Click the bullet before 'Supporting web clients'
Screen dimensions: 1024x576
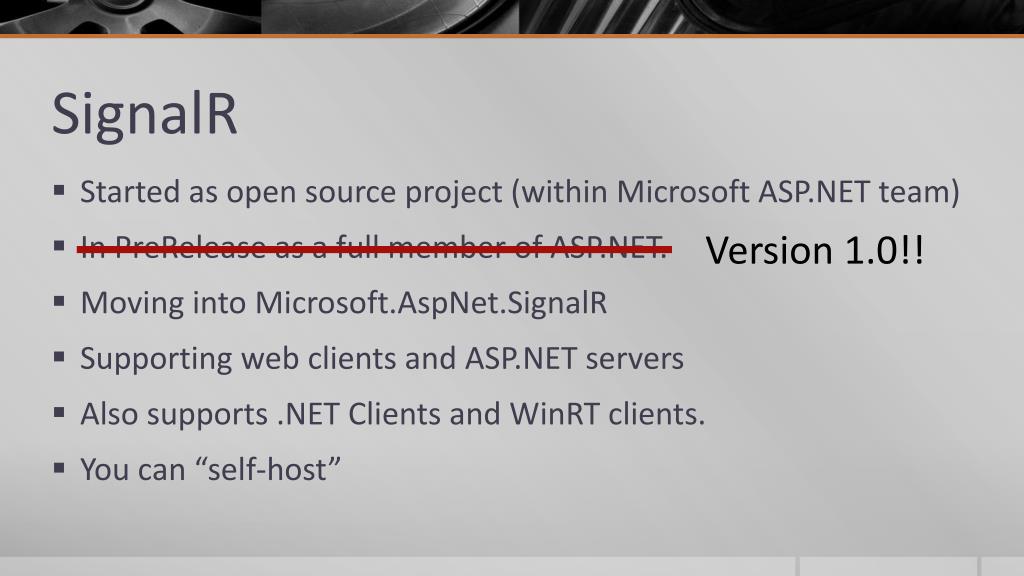point(59,357)
